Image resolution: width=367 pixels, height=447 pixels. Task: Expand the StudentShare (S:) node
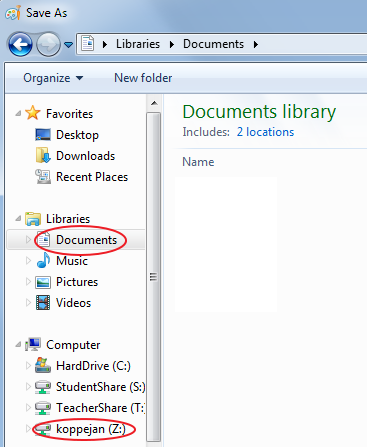click(x=28, y=387)
